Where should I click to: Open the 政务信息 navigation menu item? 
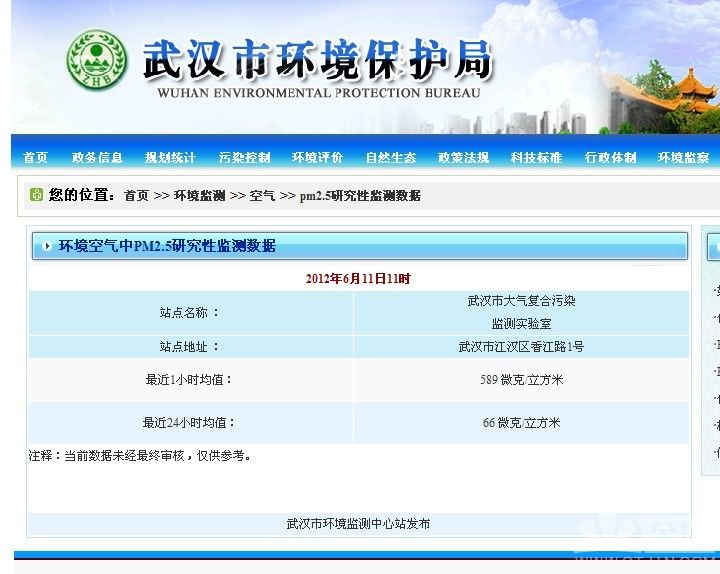(x=97, y=158)
